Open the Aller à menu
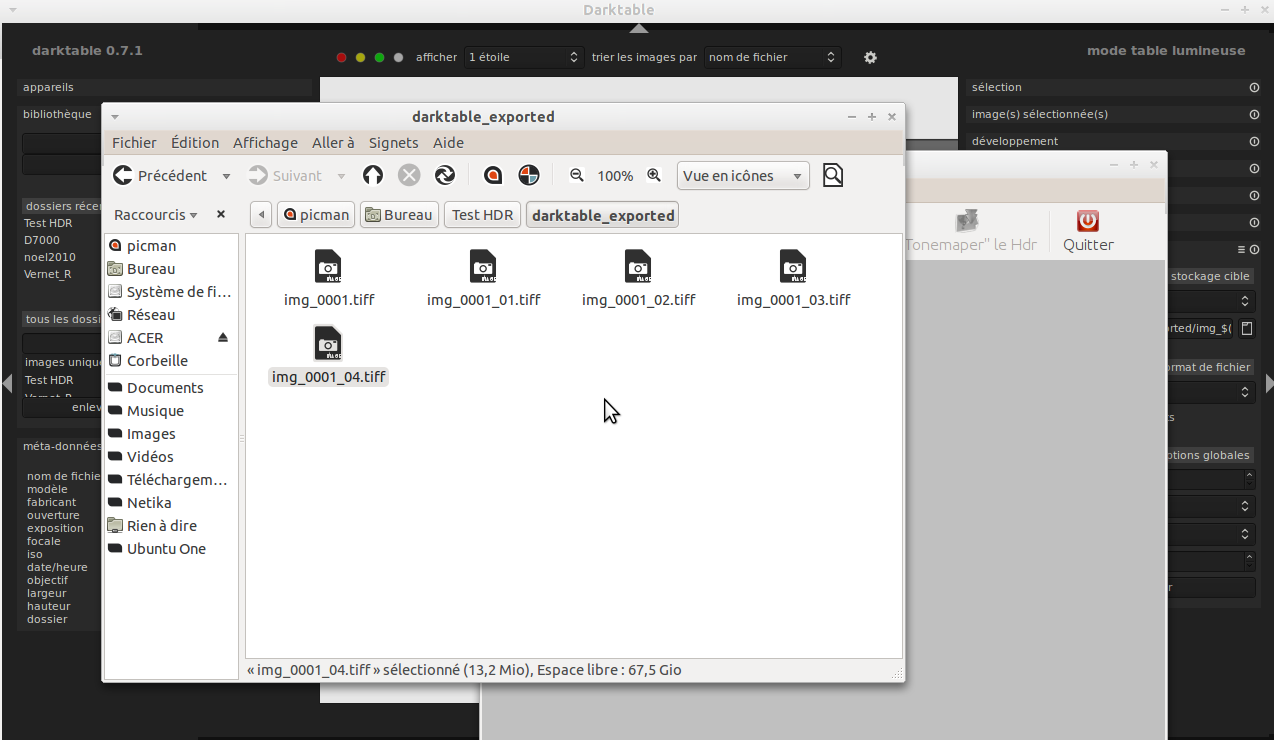1274x740 pixels. 333,143
